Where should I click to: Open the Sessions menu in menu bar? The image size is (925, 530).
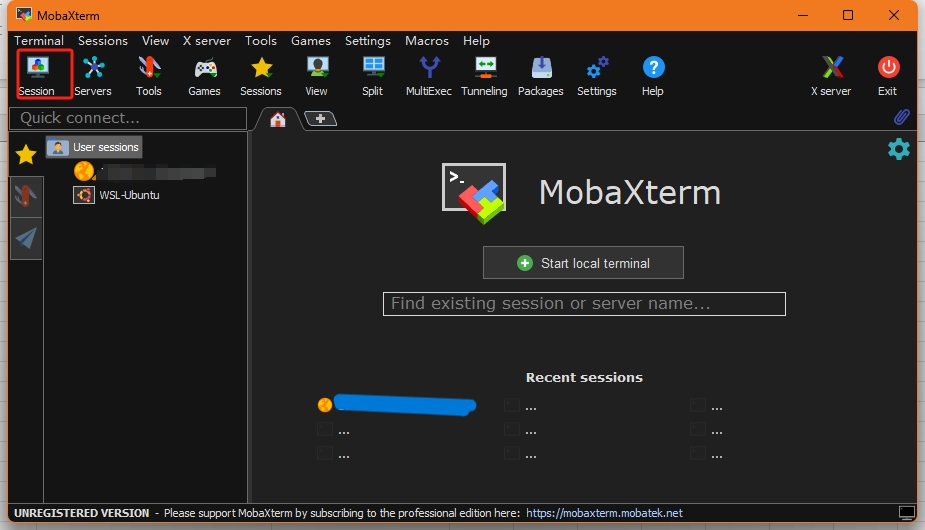coord(103,41)
